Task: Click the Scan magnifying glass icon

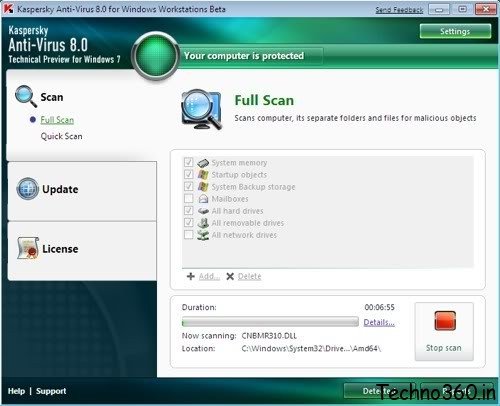Action: click(26, 96)
